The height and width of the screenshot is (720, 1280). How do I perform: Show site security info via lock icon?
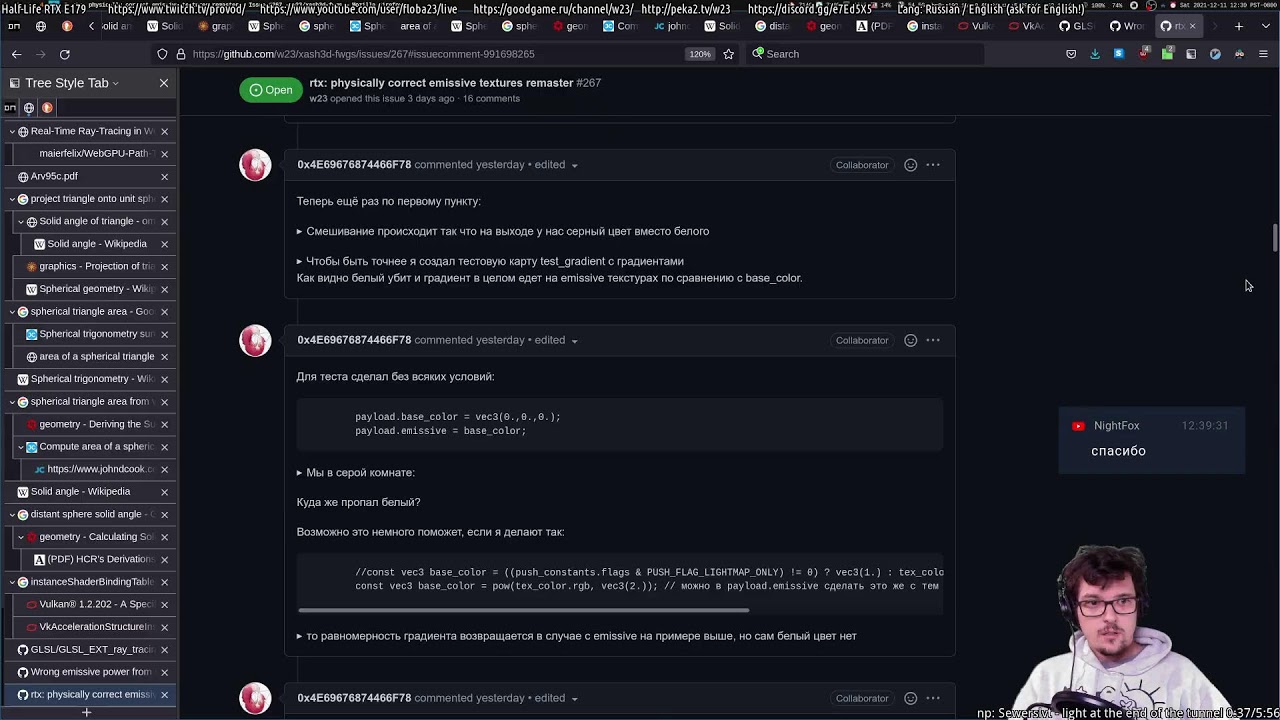point(180,54)
